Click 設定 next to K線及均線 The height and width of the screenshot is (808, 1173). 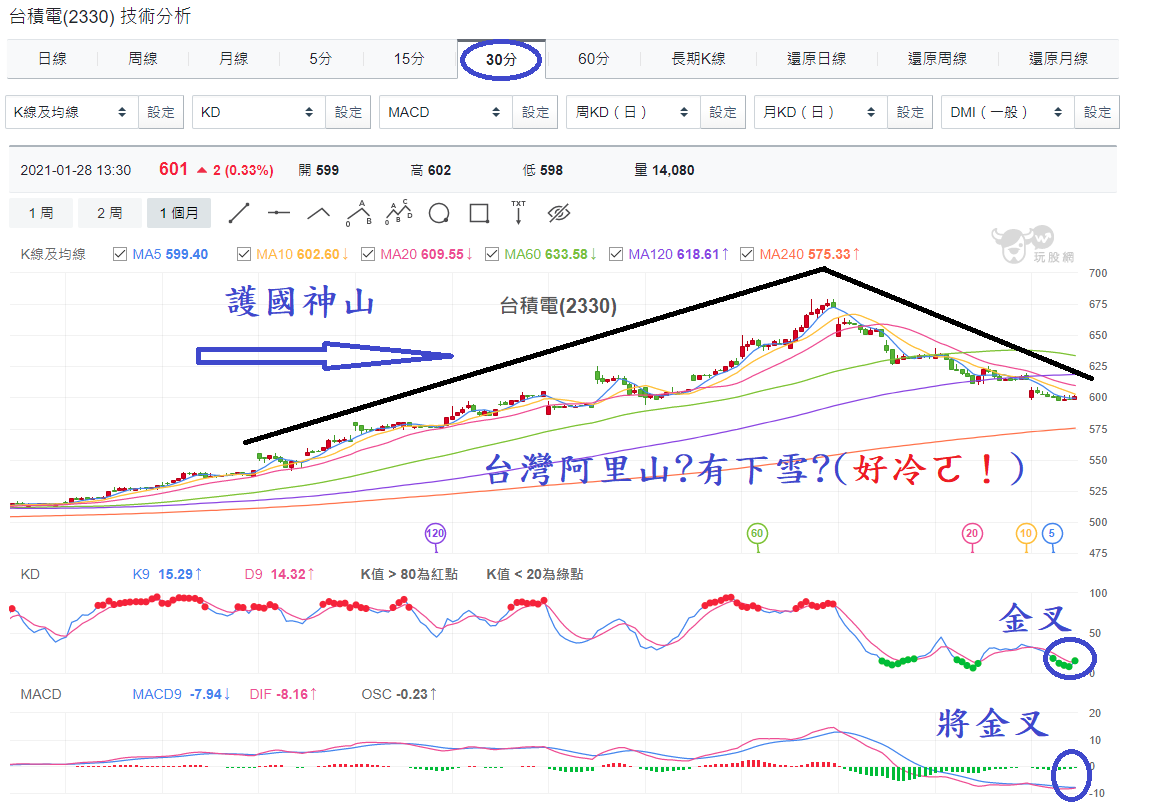point(161,112)
